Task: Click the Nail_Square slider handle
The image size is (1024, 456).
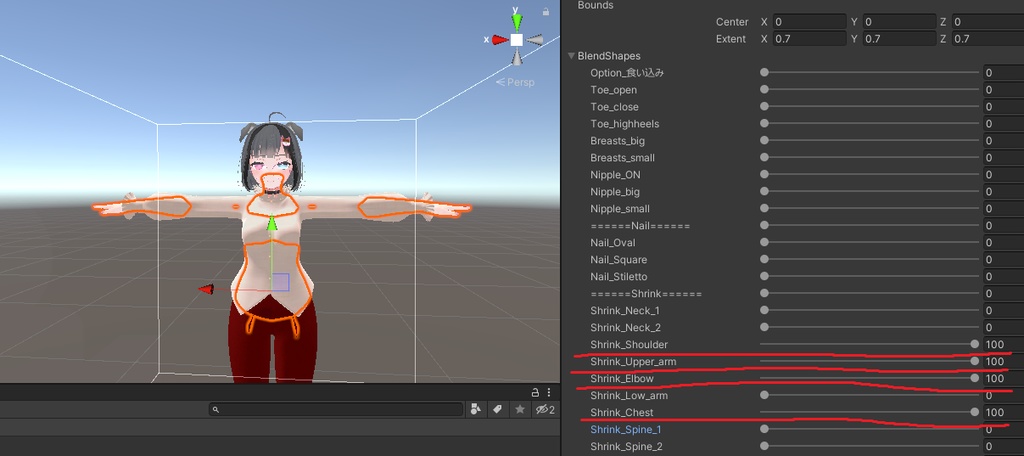Action: pos(764,259)
